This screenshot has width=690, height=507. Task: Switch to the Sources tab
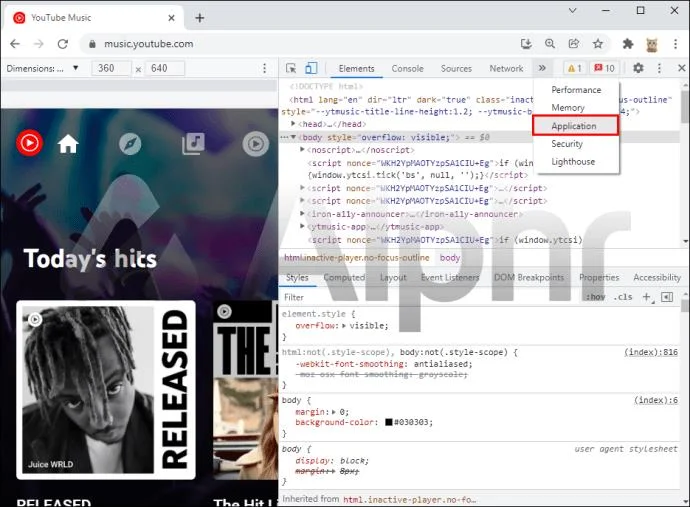click(456, 69)
